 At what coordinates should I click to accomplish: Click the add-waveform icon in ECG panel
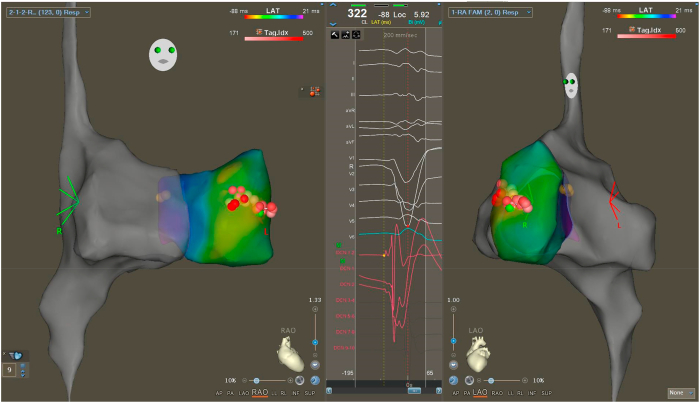pos(346,35)
